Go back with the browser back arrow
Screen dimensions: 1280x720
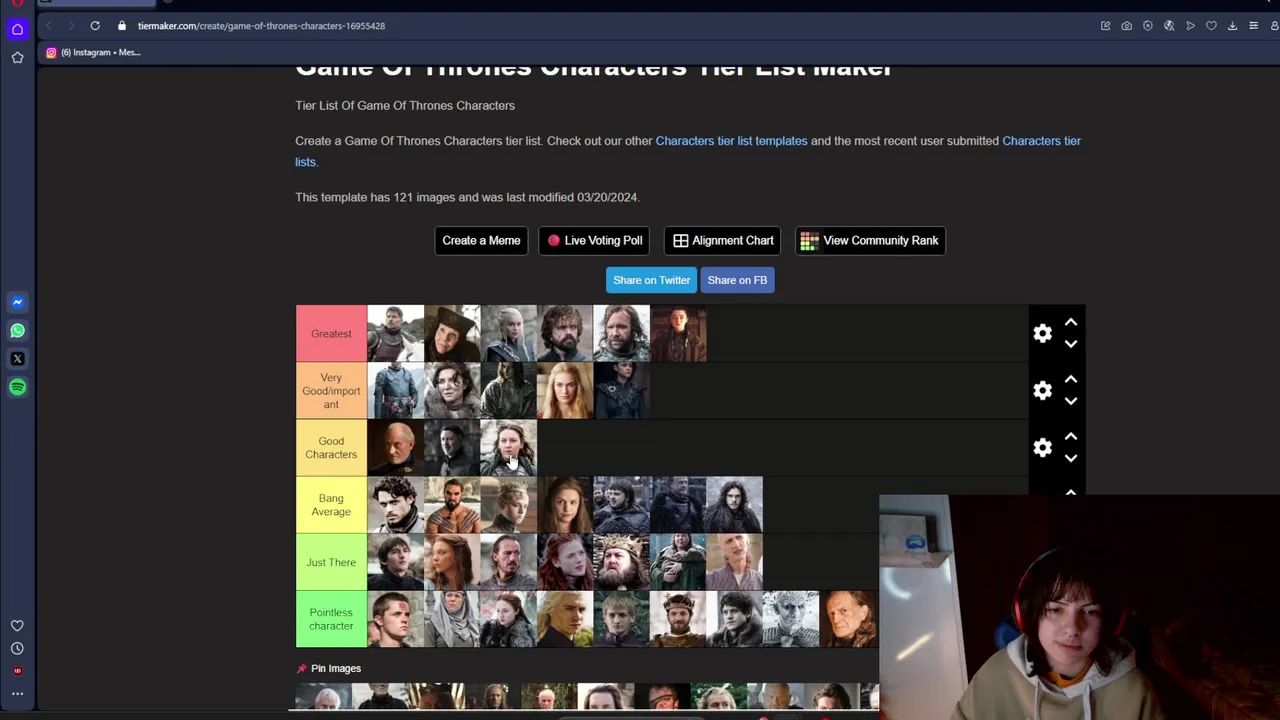(x=48, y=26)
